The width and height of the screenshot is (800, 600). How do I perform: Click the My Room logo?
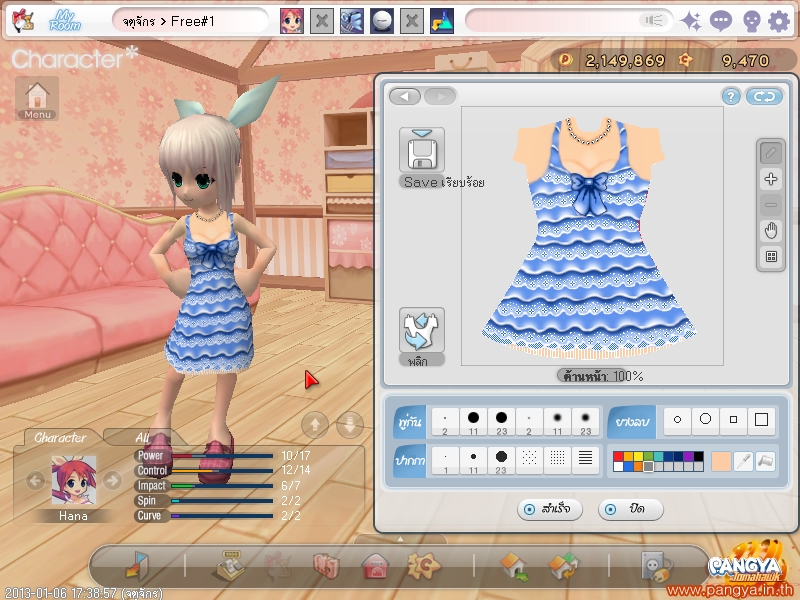coord(65,21)
